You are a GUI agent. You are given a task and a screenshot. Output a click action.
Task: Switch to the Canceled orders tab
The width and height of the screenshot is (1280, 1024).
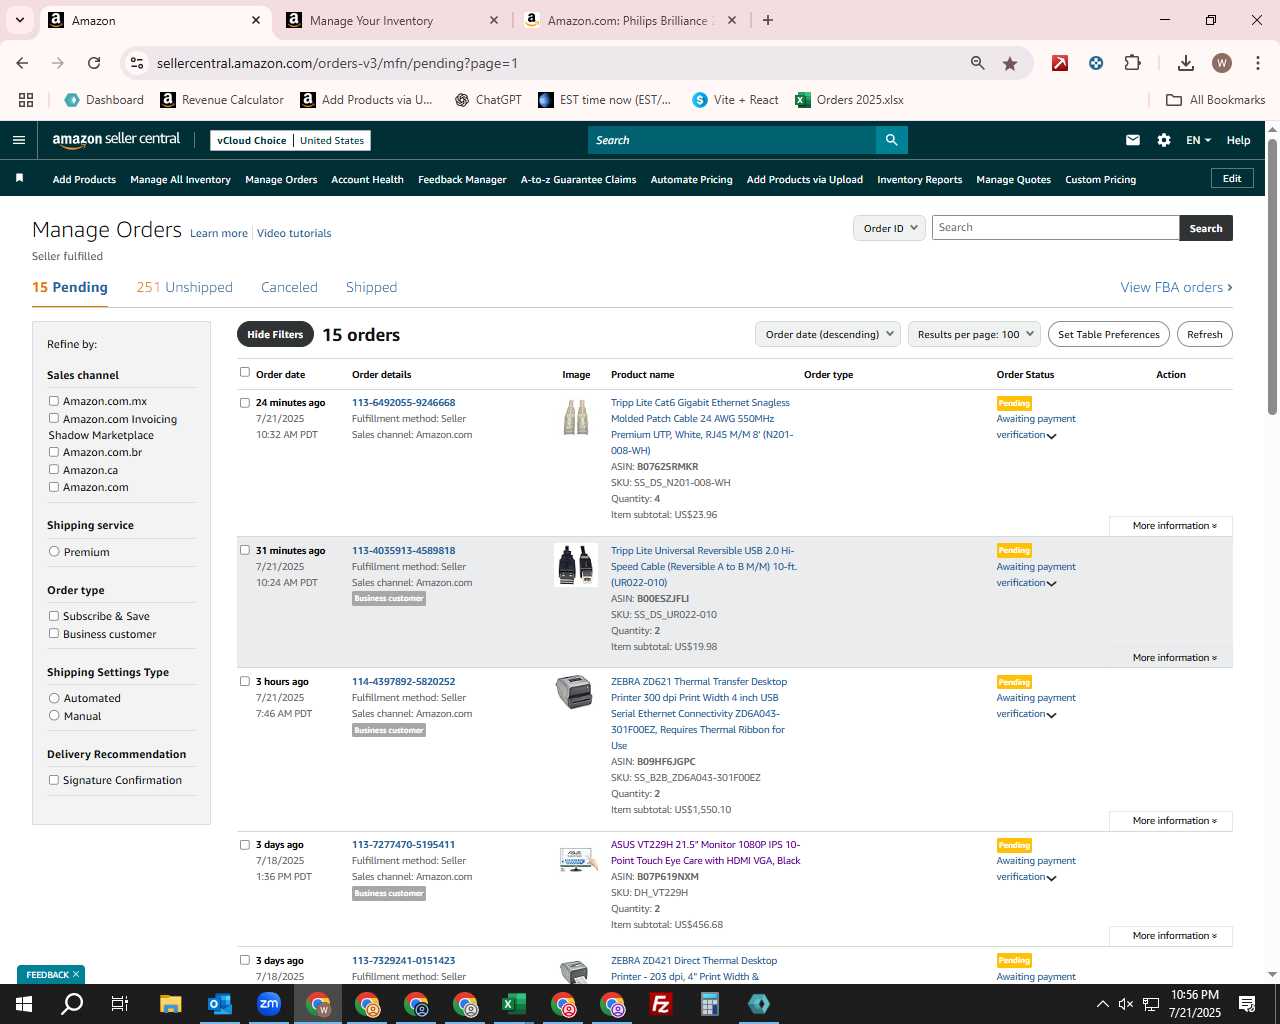289,287
